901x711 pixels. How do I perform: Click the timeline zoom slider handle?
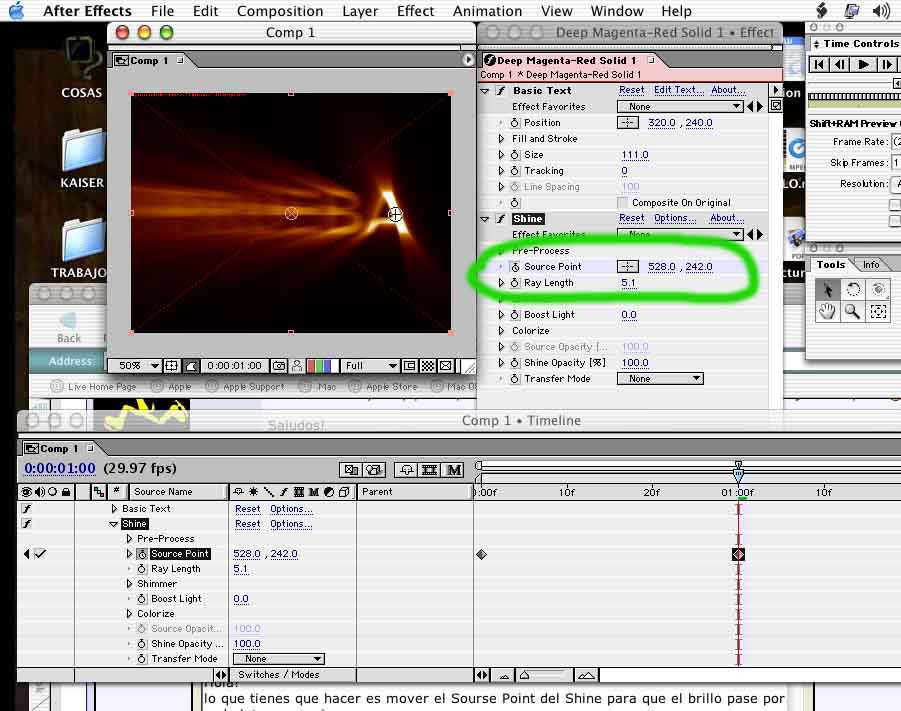click(x=525, y=675)
